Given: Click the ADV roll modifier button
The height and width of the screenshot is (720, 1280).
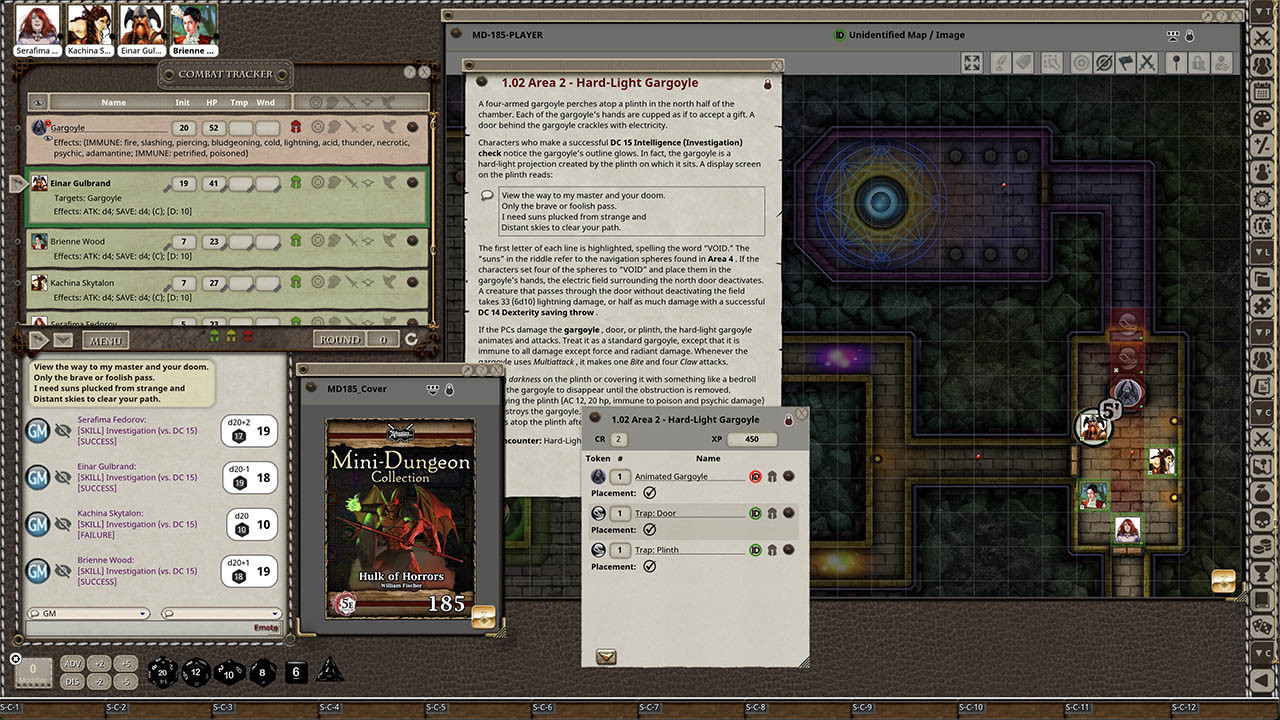Looking at the screenshot, I should click(72, 663).
